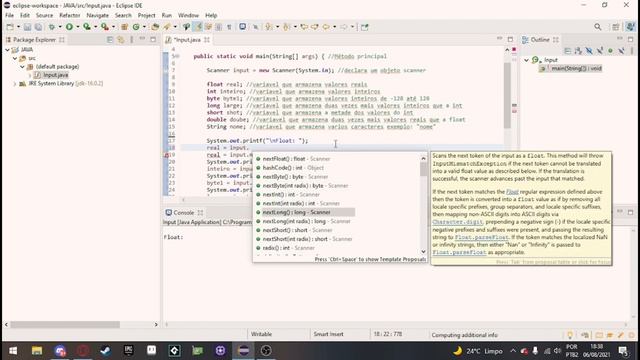Image resolution: width=640 pixels, height=360 pixels.
Task: Click the proposal list's scrollbar thumb
Action: tap(423, 169)
